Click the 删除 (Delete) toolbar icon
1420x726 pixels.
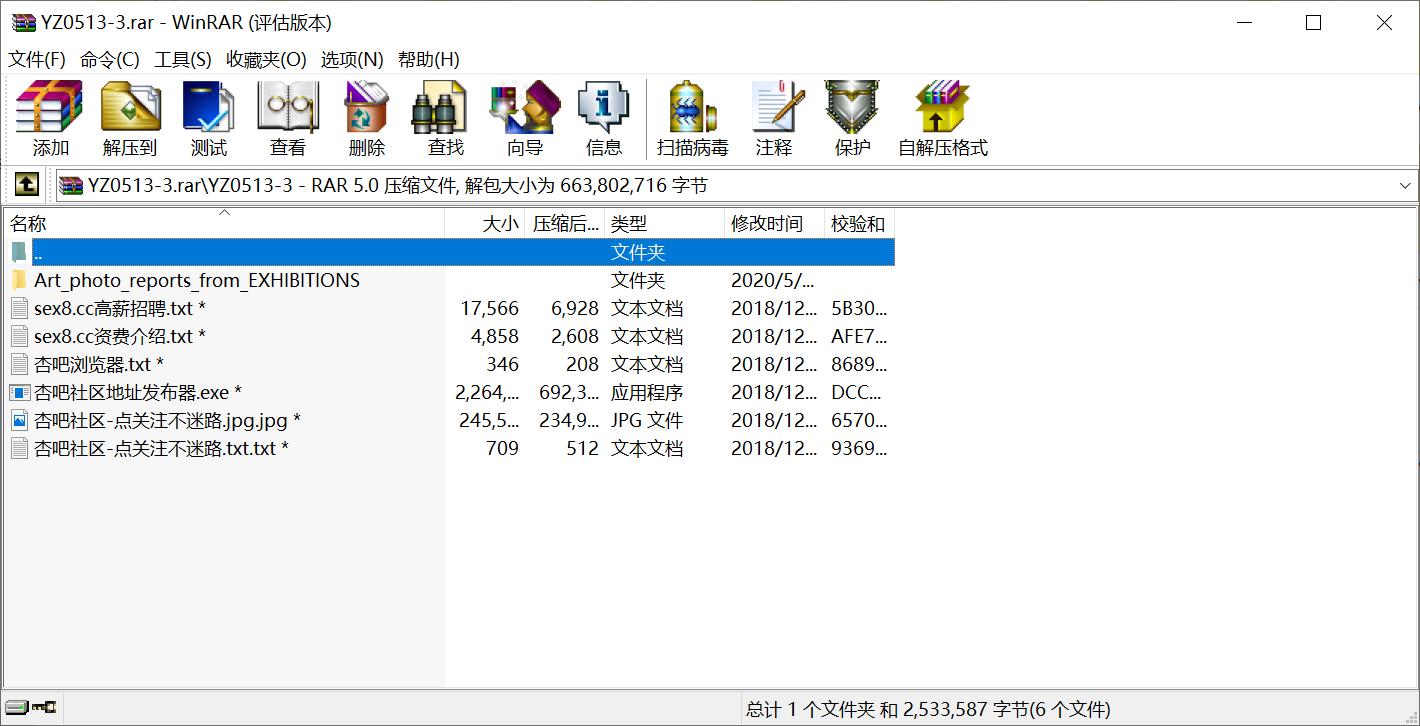367,107
